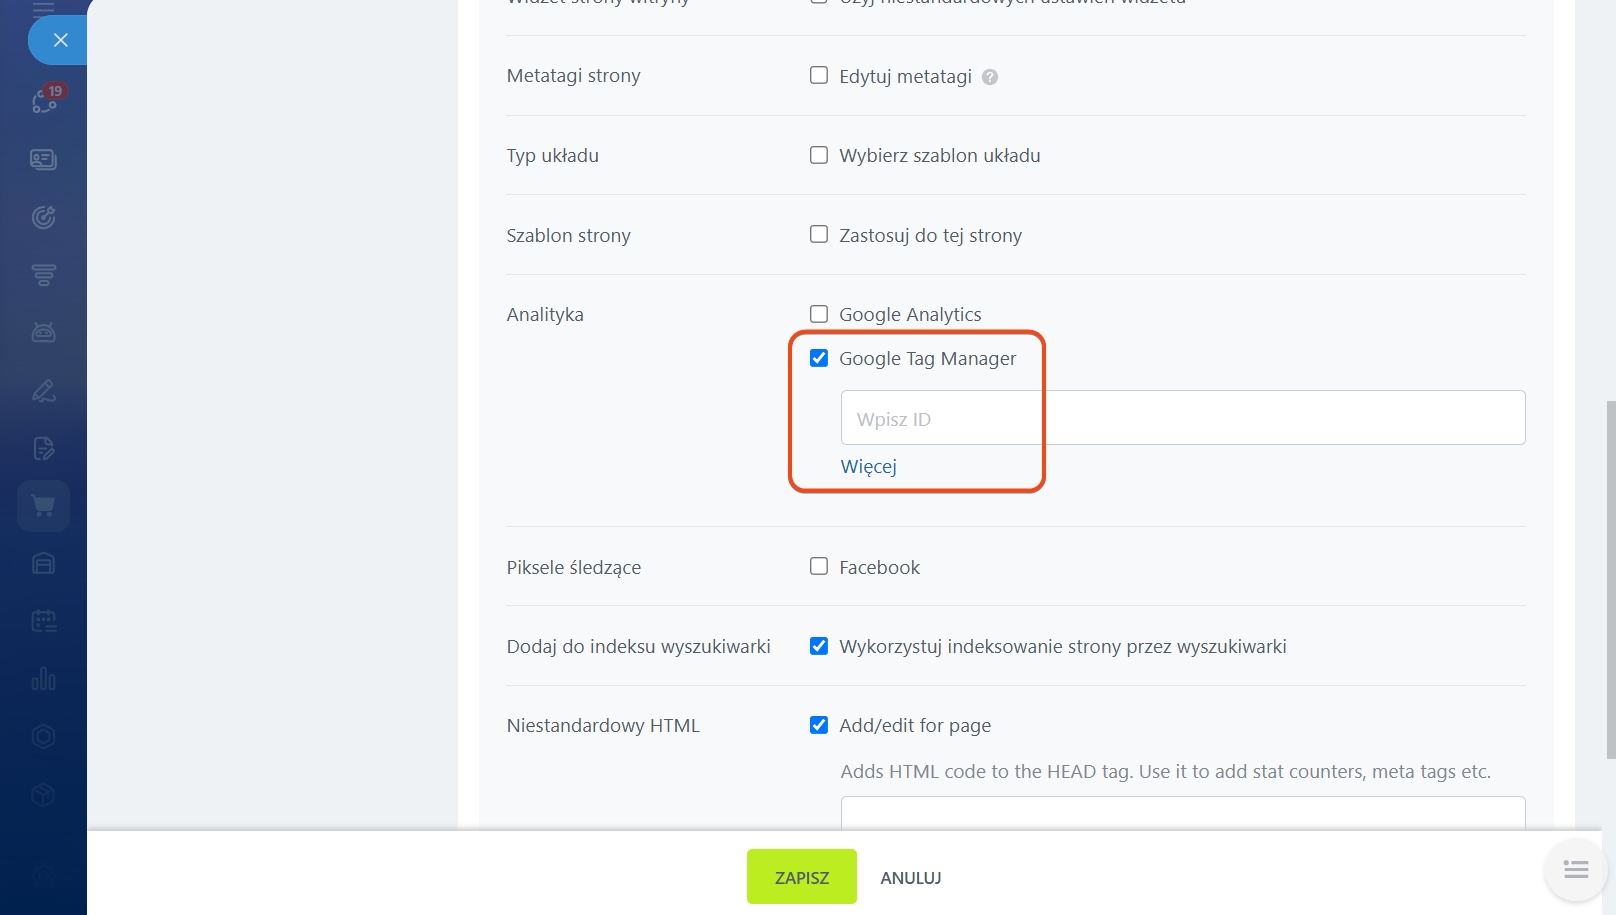
Task: Open the notifications icon with 19 badge
Action: coord(45,100)
